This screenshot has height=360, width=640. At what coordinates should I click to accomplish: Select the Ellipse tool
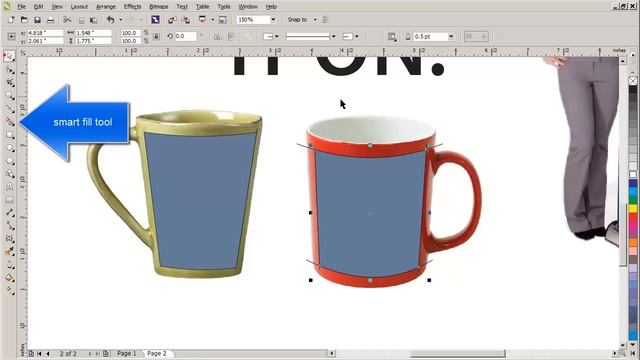[x=9, y=148]
